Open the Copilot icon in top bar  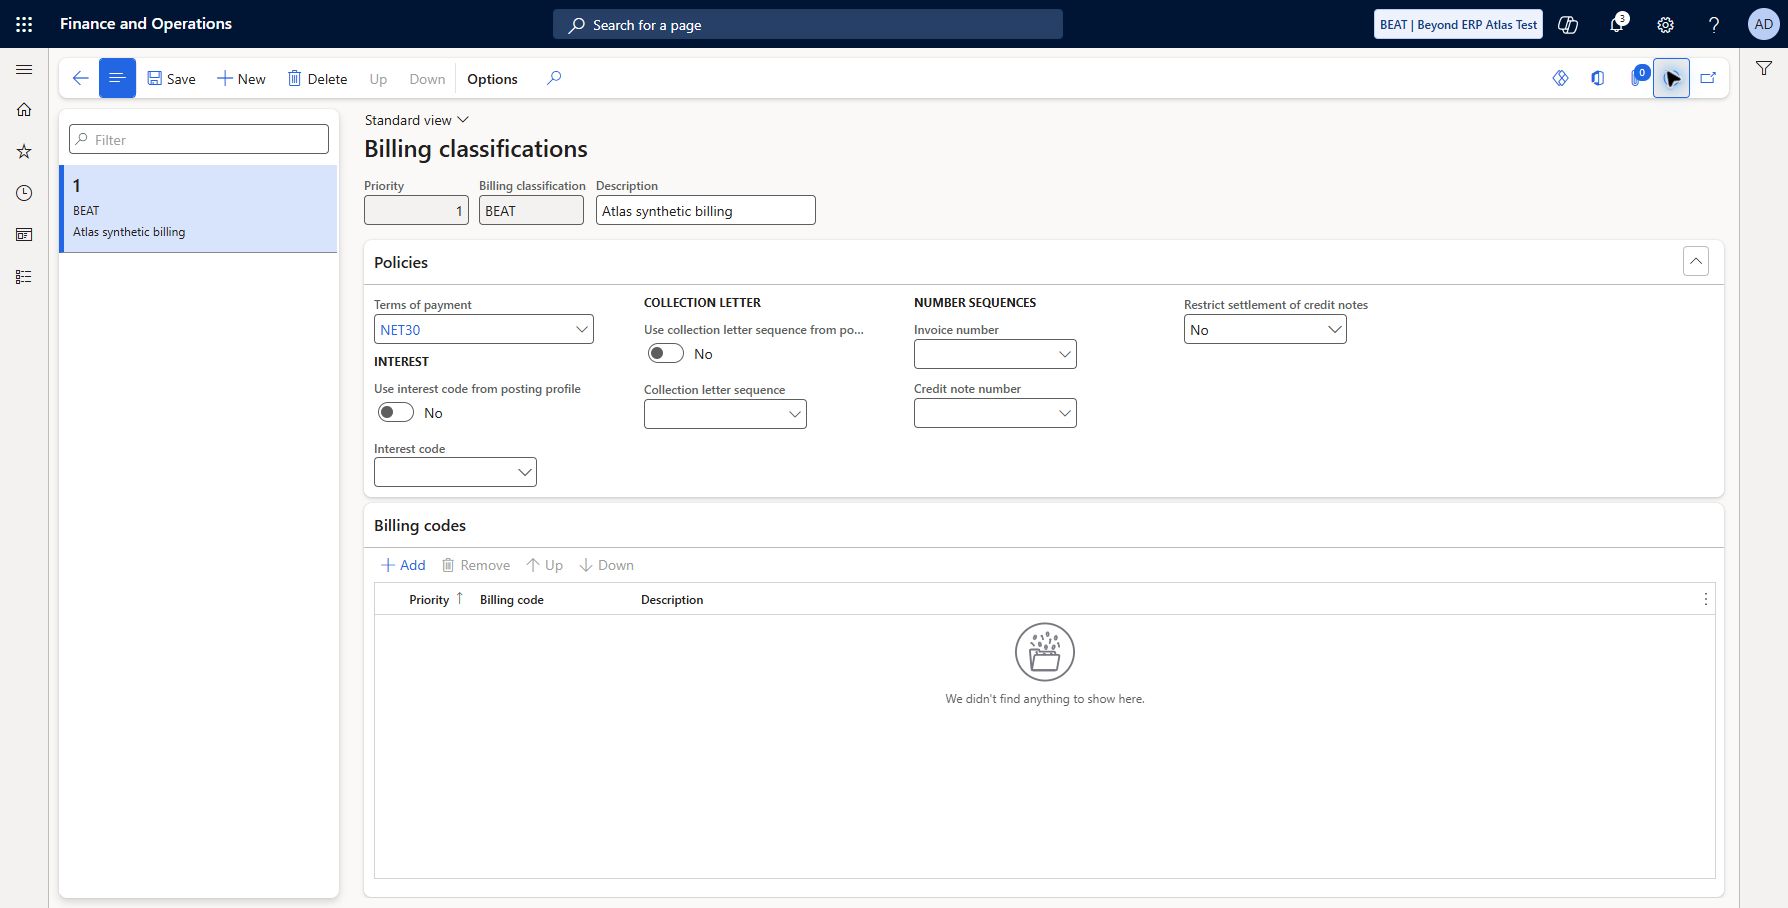(x=1568, y=24)
